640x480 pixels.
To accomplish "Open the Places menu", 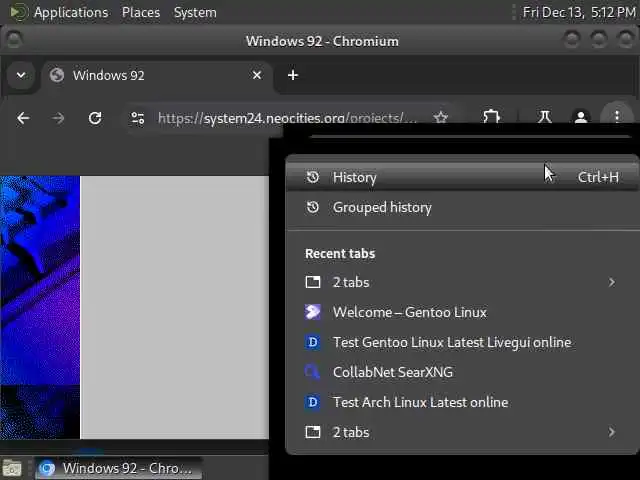I will pyautogui.click(x=141, y=12).
